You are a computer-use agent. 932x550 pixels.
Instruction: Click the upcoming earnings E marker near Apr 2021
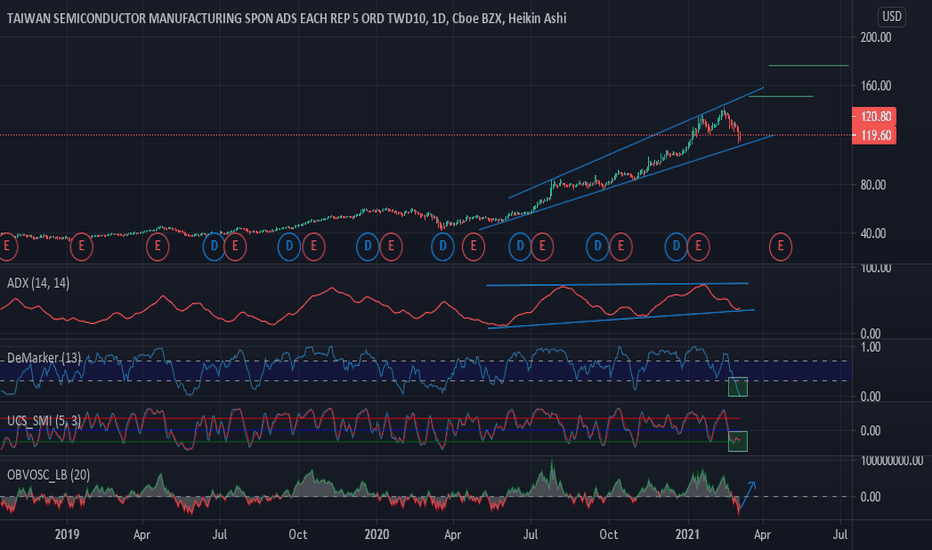(x=780, y=247)
